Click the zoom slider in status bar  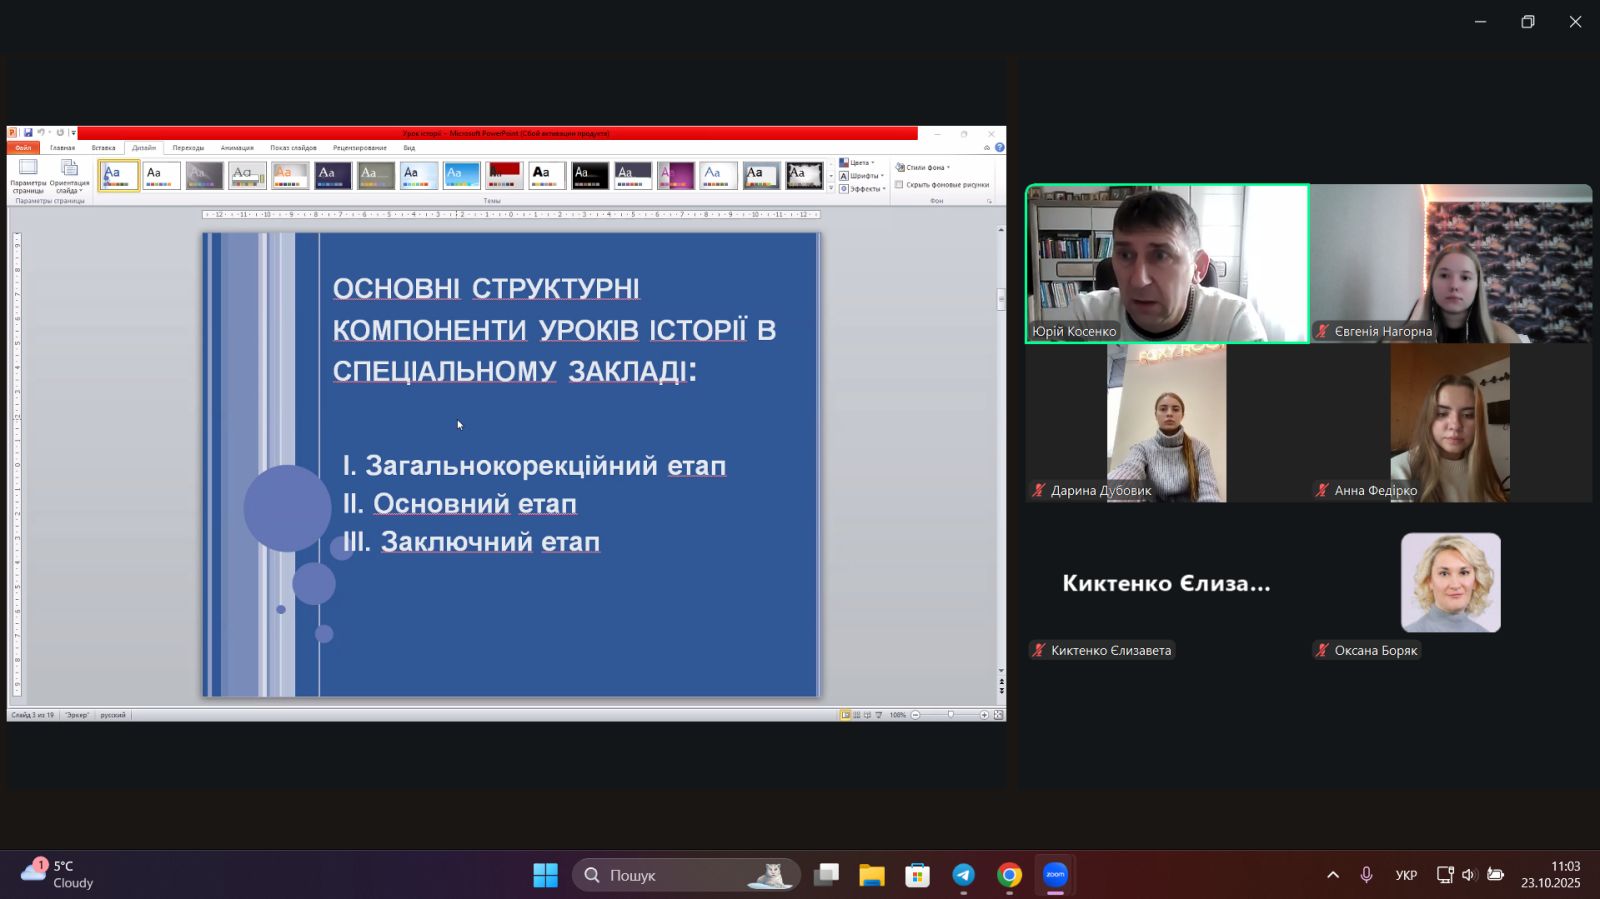tap(950, 715)
